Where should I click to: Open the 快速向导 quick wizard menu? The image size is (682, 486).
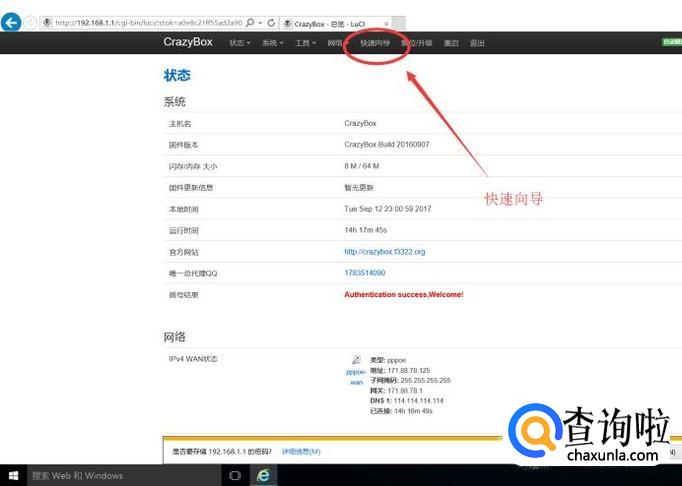[375, 43]
